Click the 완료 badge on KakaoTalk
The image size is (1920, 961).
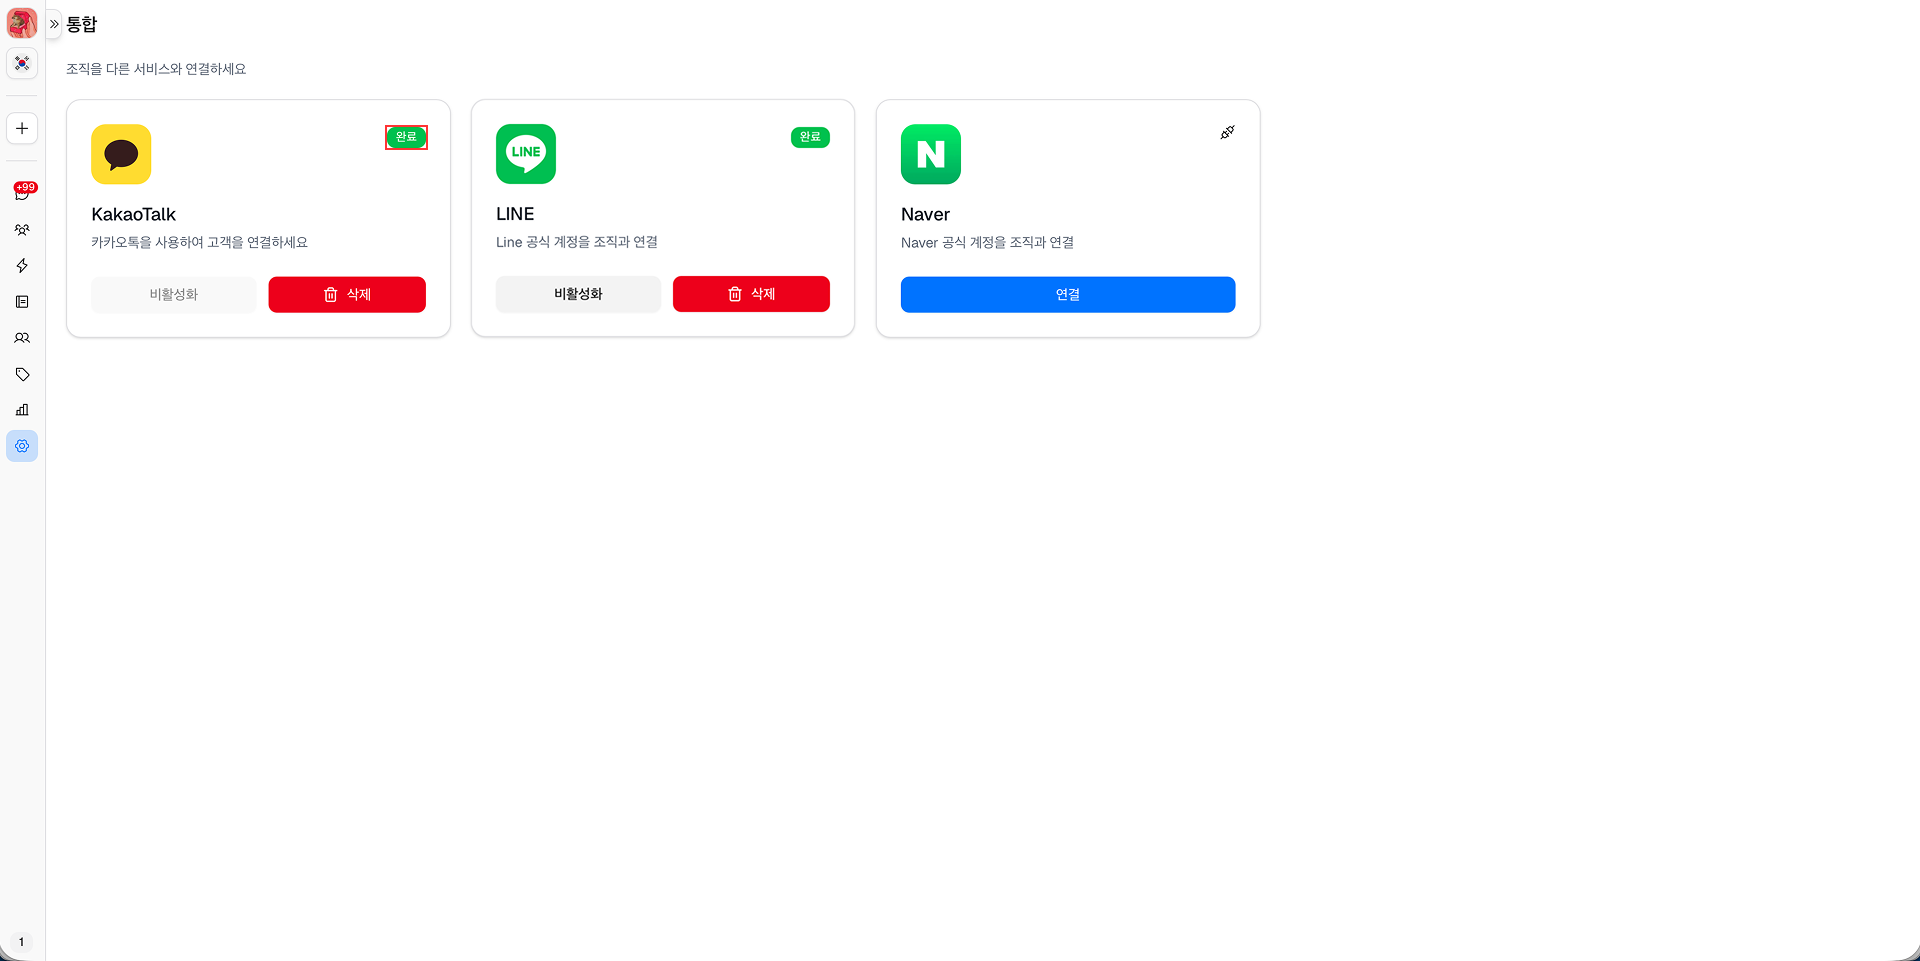(406, 137)
